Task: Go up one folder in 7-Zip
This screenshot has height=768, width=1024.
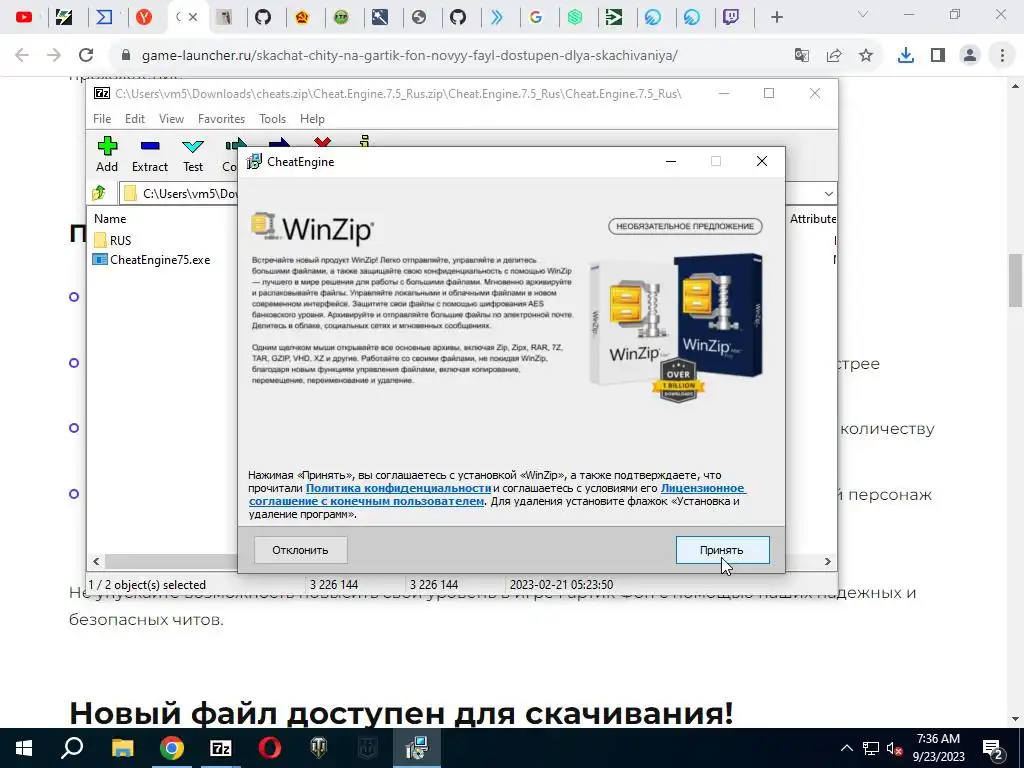Action: 99,193
